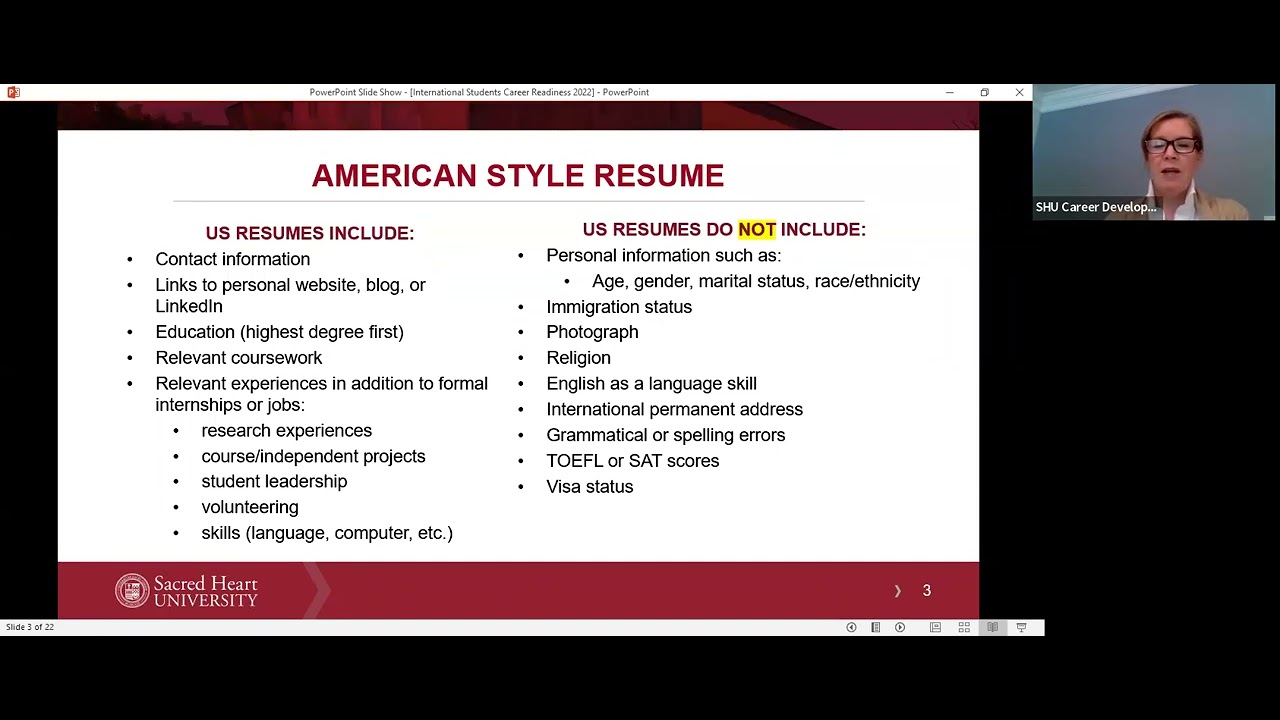Click 'Personal information such as:' bullet
1280x720 pixels.
click(663, 255)
